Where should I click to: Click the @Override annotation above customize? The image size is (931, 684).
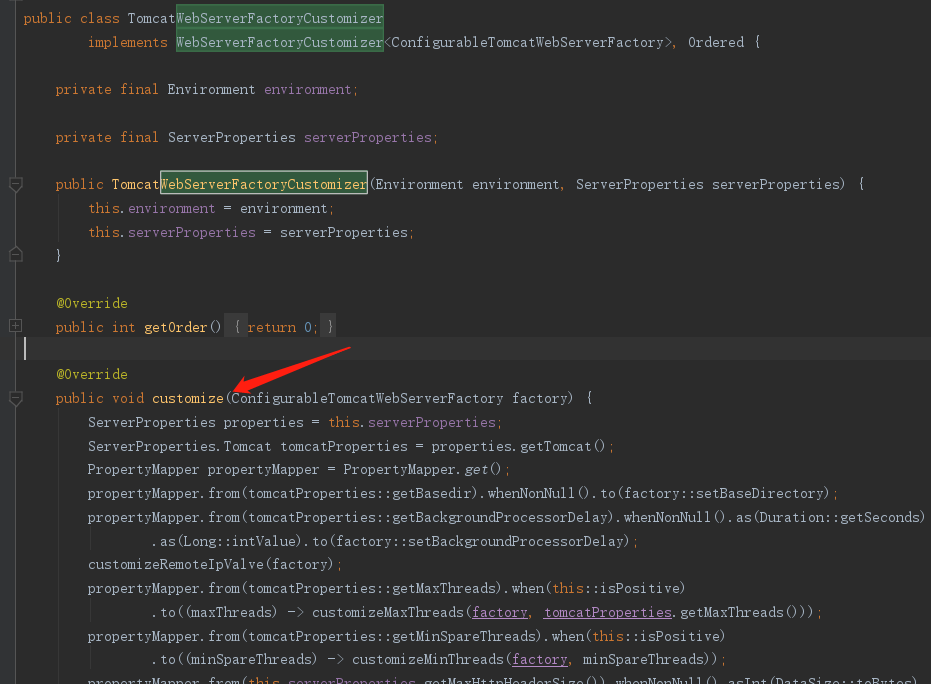pos(92,375)
